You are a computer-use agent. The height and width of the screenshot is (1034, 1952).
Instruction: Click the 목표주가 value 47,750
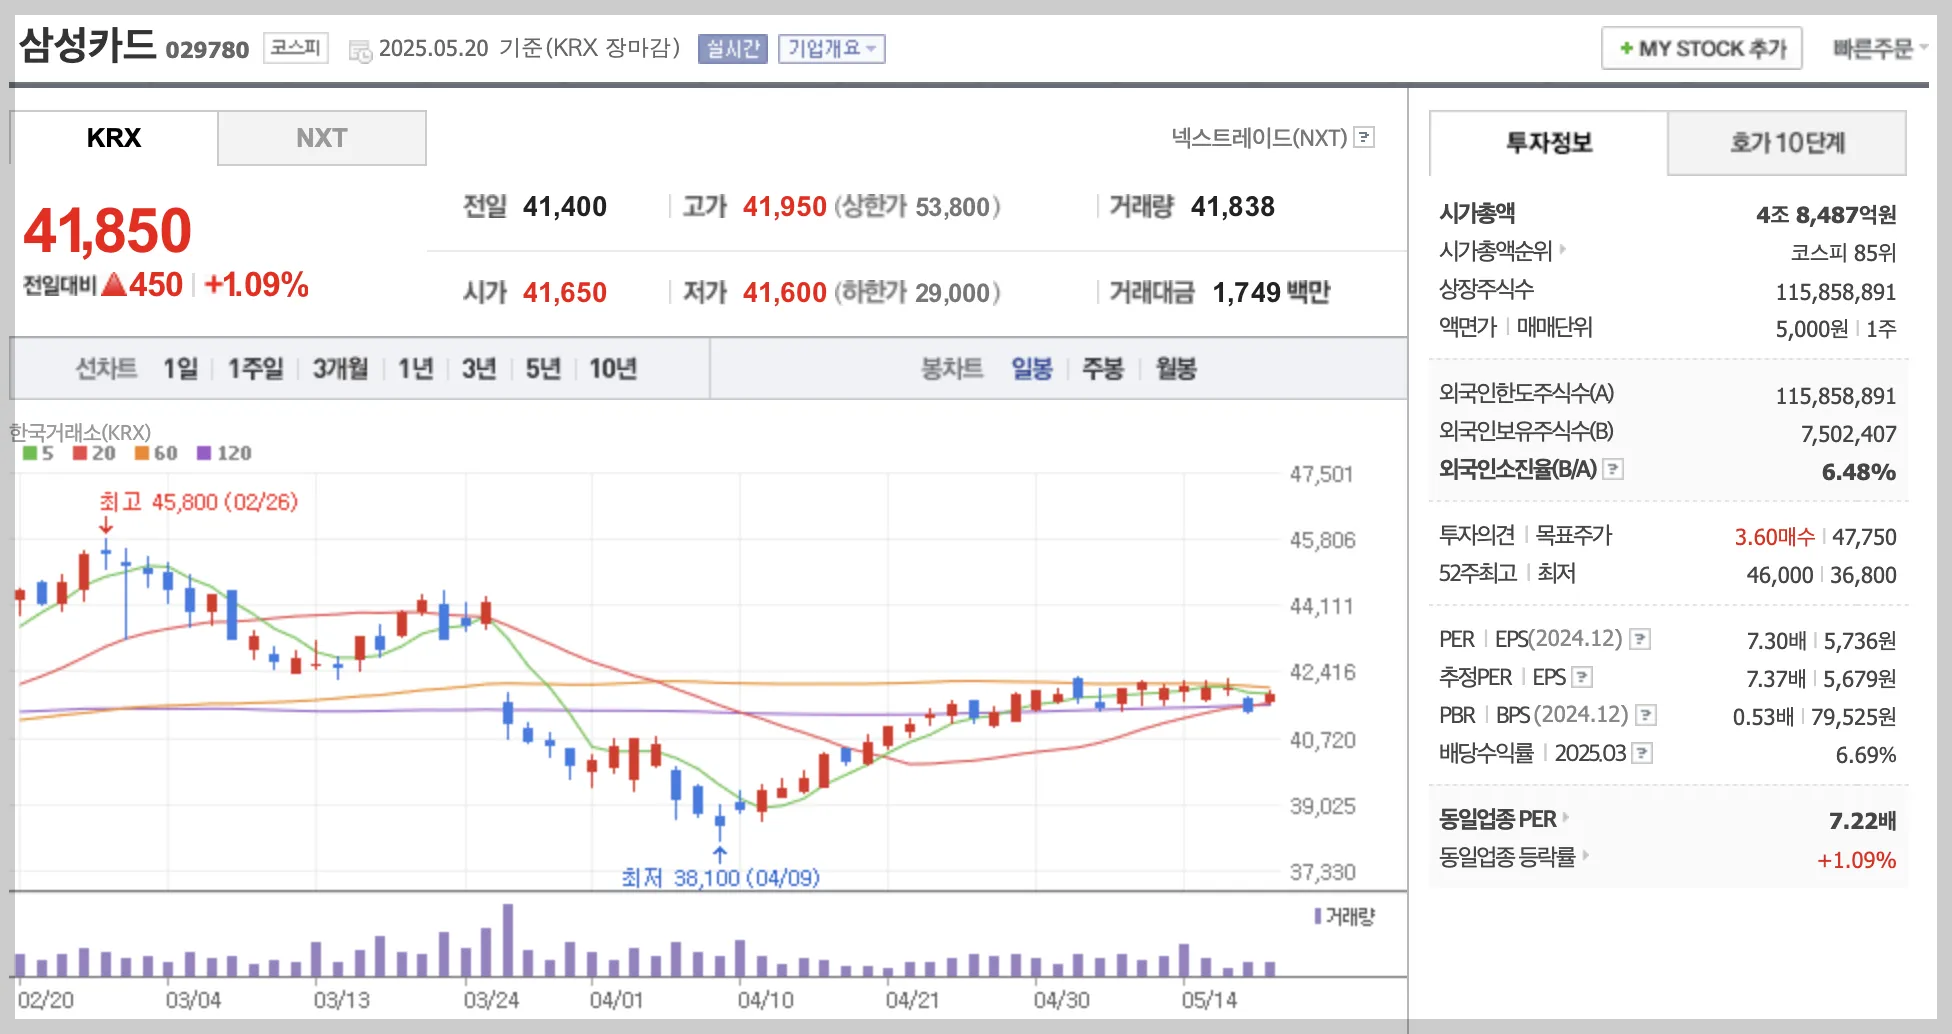(x=1864, y=537)
